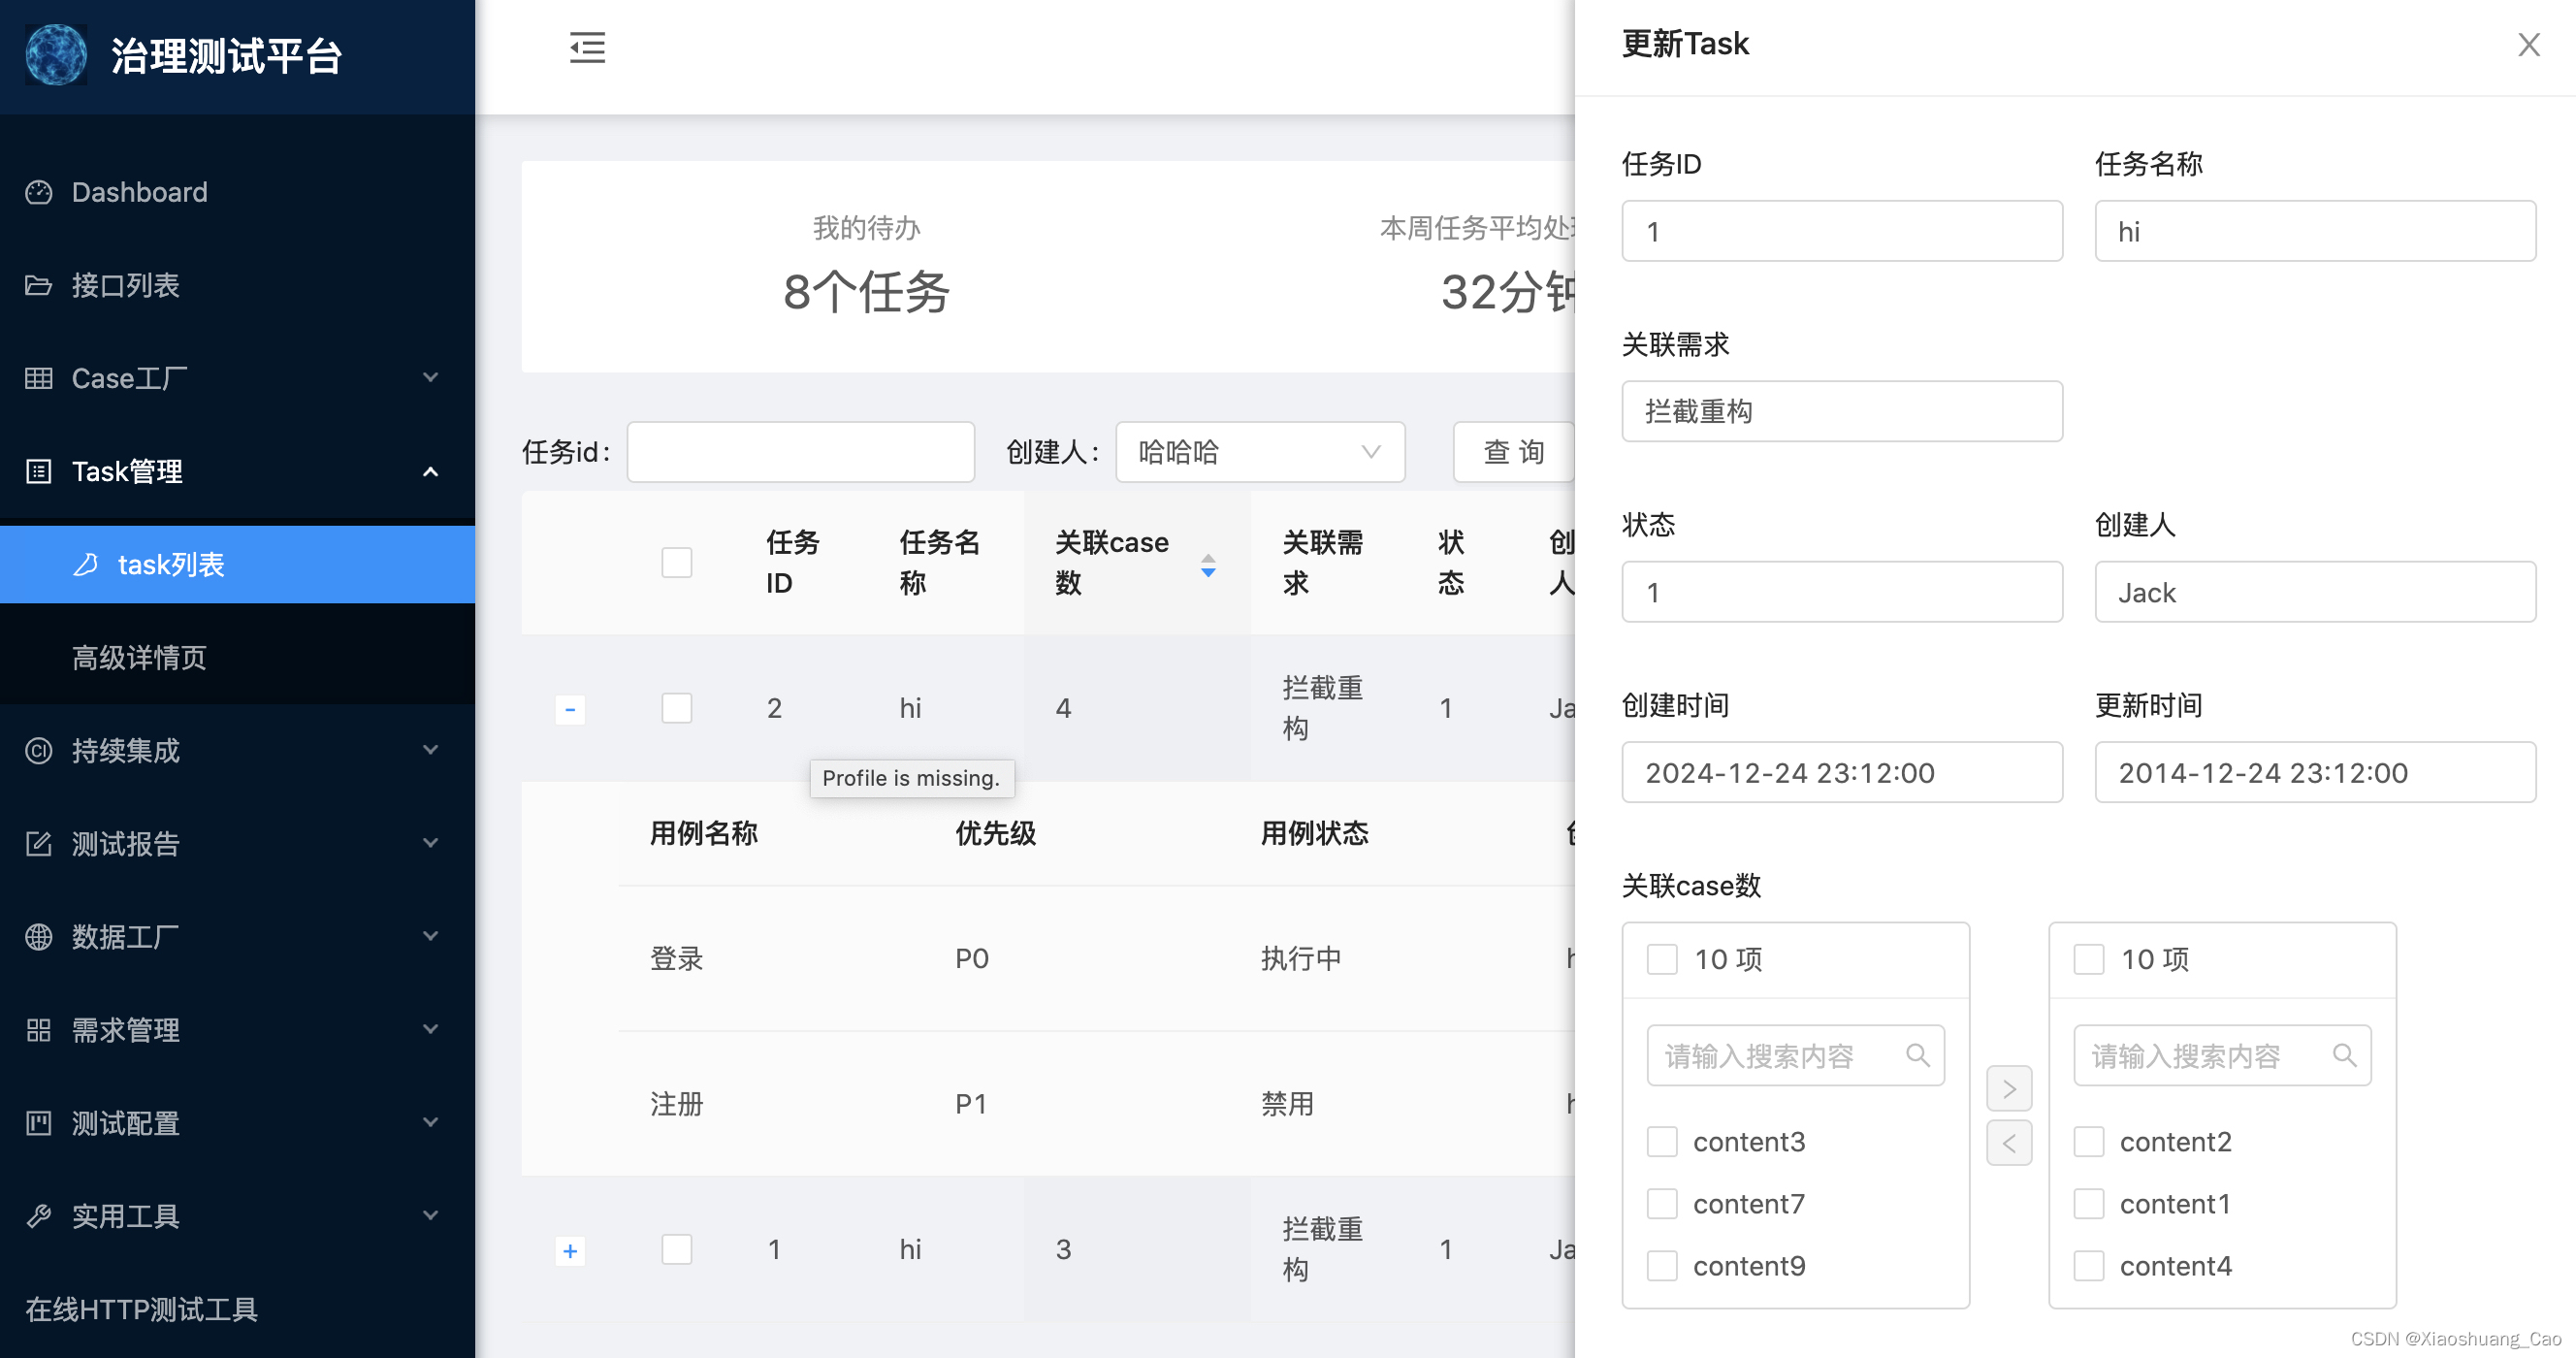Focus the 更新时间 field 2014-12-24
This screenshot has width=2576, height=1358.
point(2315,772)
